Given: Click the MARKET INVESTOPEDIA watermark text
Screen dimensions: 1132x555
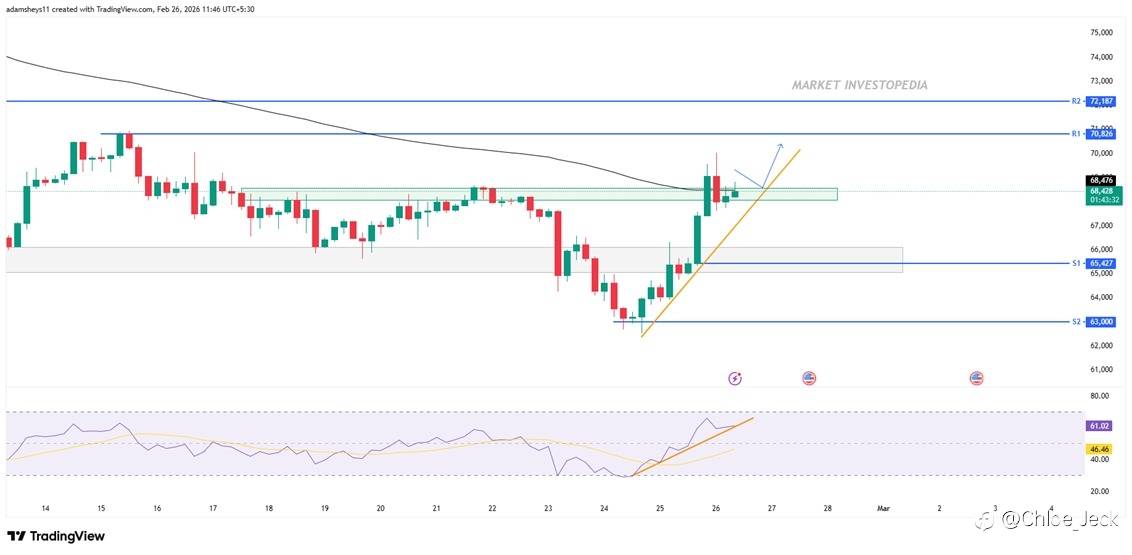Looking at the screenshot, I should 860,85.
